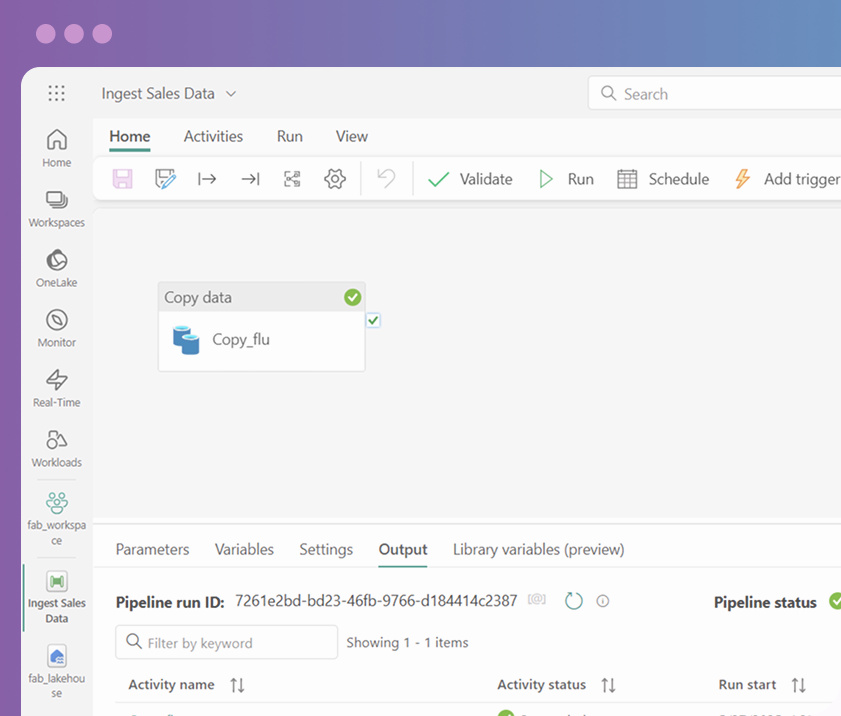The width and height of the screenshot is (841, 716).
Task: Sort by Activity name column
Action: (x=237, y=685)
